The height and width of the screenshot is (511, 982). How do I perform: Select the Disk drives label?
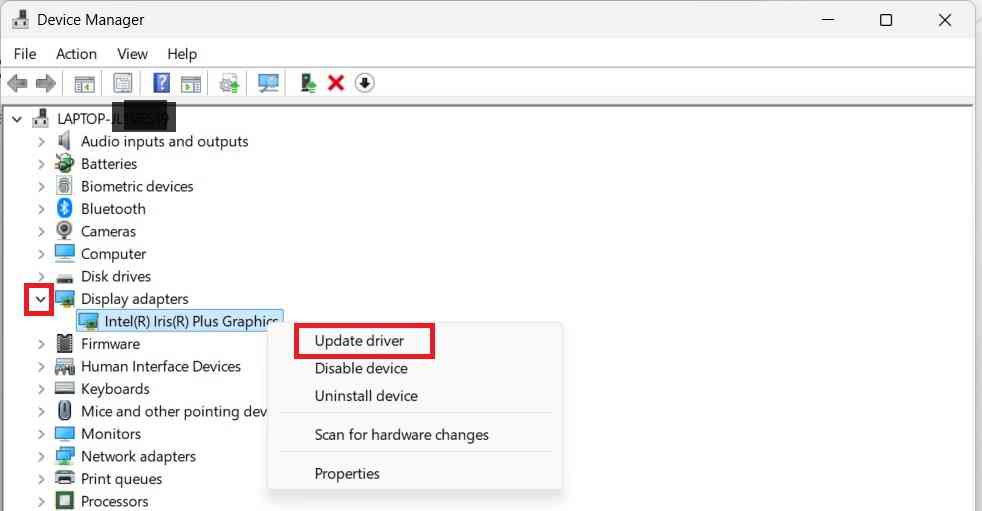[116, 276]
